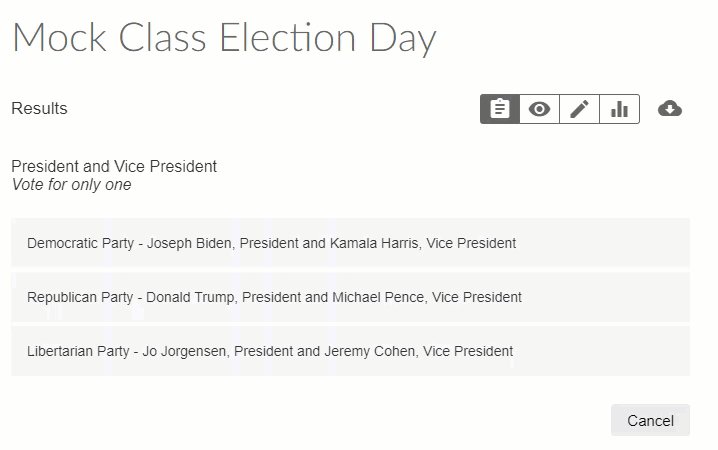Click the Cancel button

[x=650, y=420]
